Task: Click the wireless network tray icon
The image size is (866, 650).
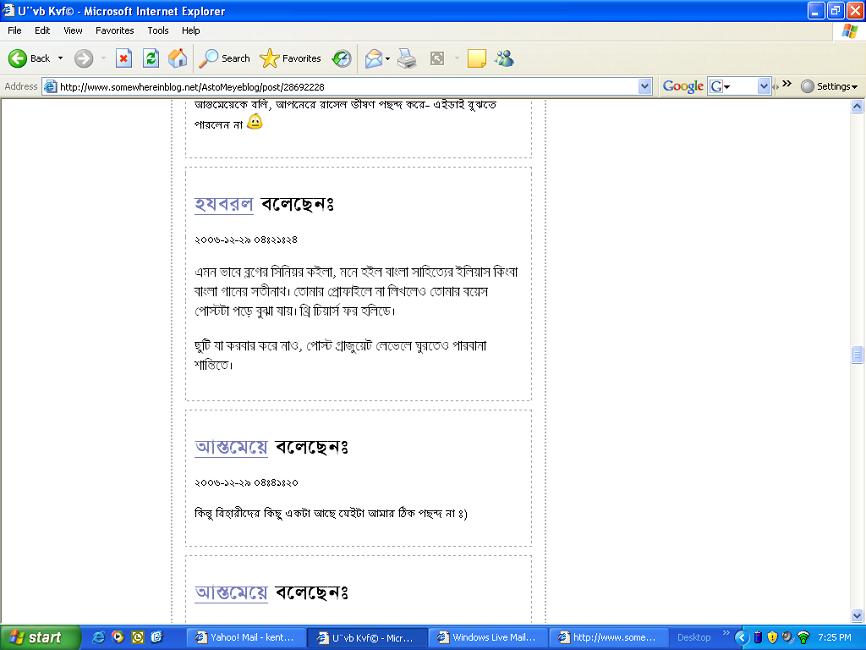Action: click(804, 637)
